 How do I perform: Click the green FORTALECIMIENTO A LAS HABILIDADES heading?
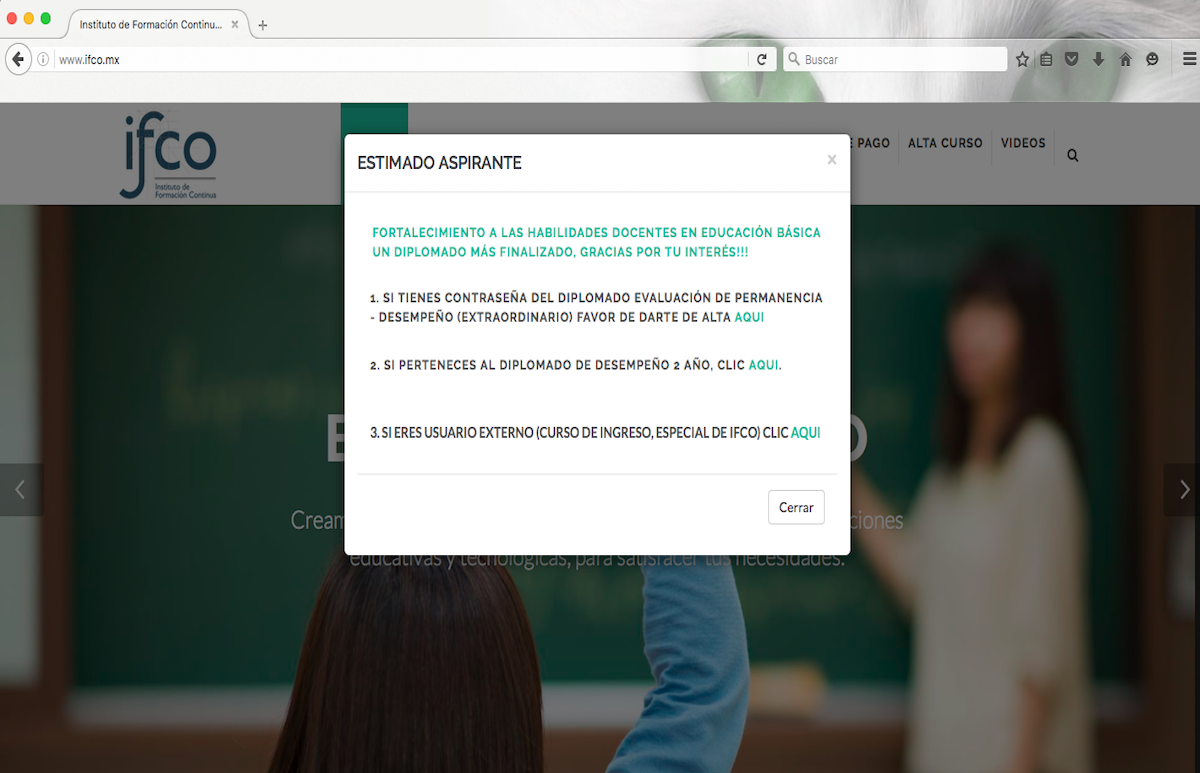point(596,242)
